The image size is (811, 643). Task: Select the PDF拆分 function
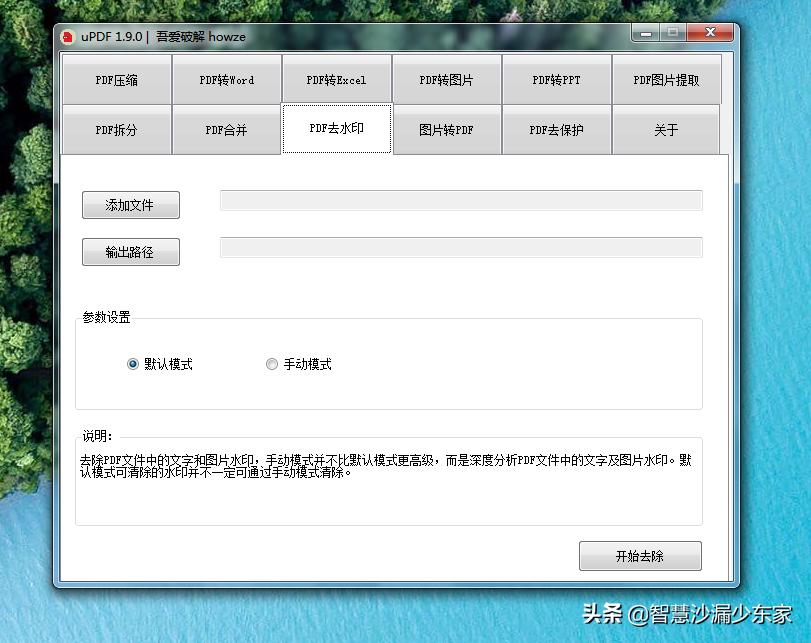tap(116, 129)
